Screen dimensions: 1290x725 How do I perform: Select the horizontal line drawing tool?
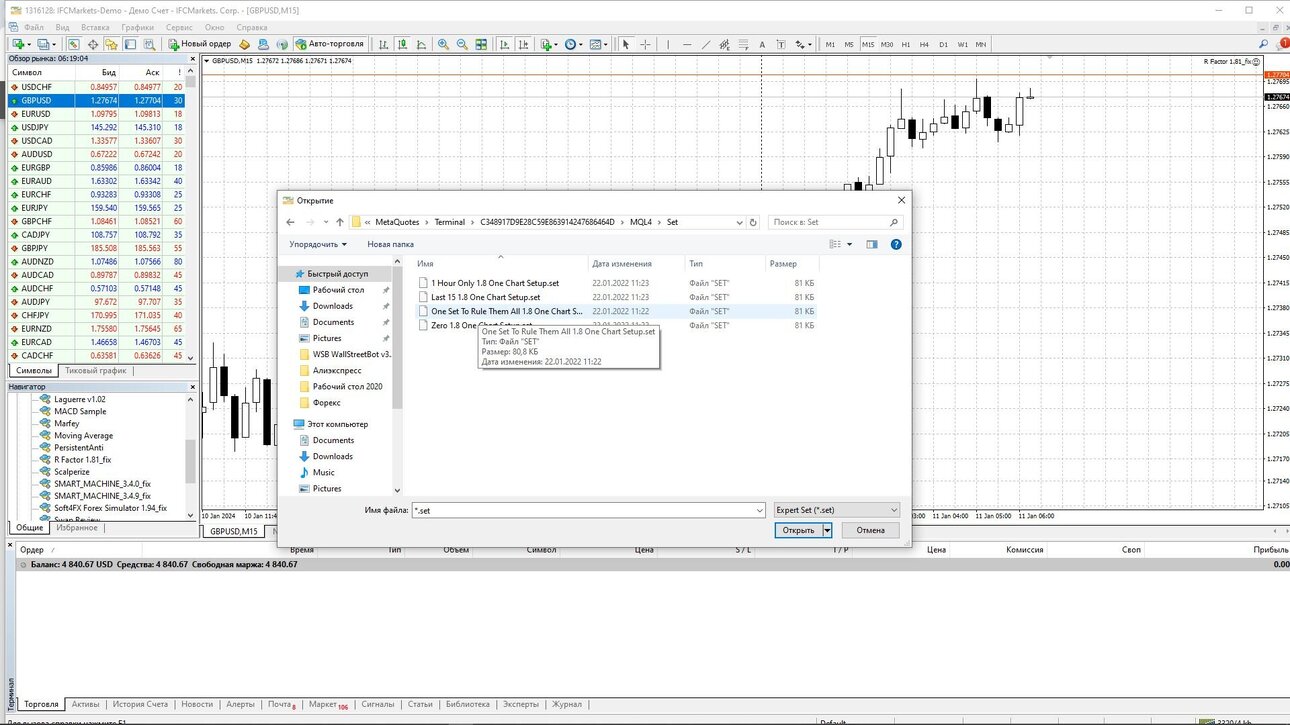point(687,44)
